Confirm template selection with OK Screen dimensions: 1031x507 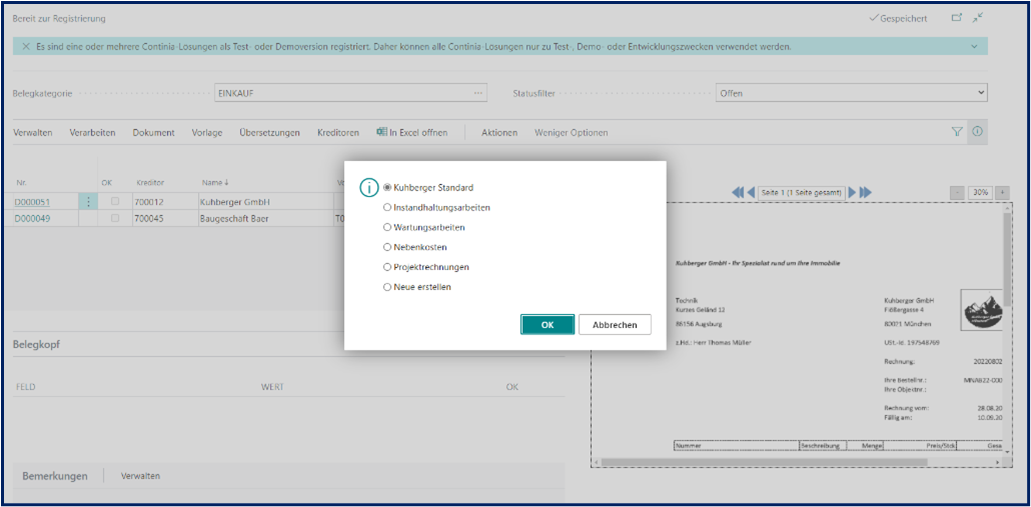pos(547,324)
